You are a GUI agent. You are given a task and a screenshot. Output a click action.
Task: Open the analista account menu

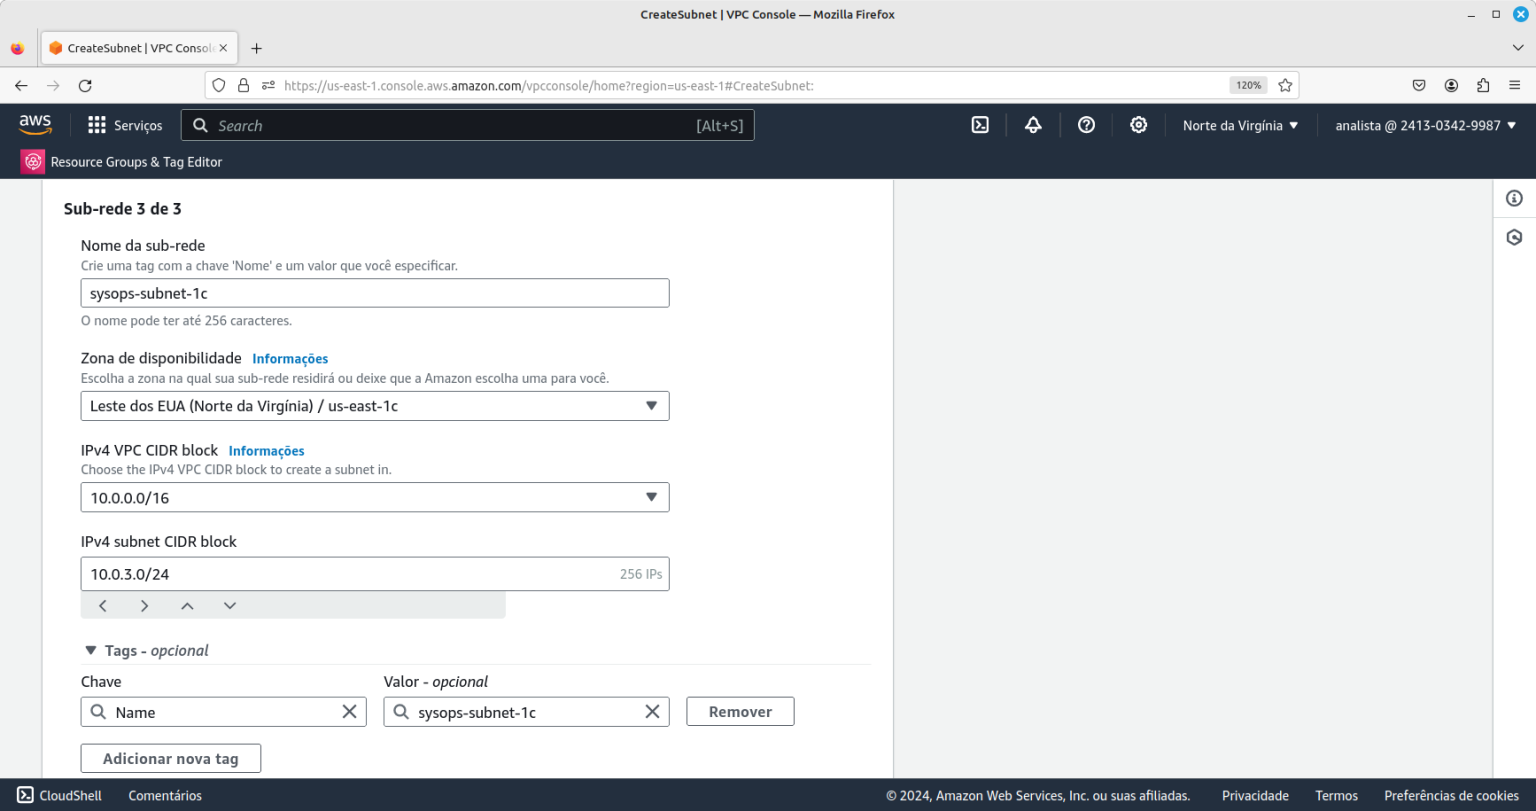point(1426,125)
